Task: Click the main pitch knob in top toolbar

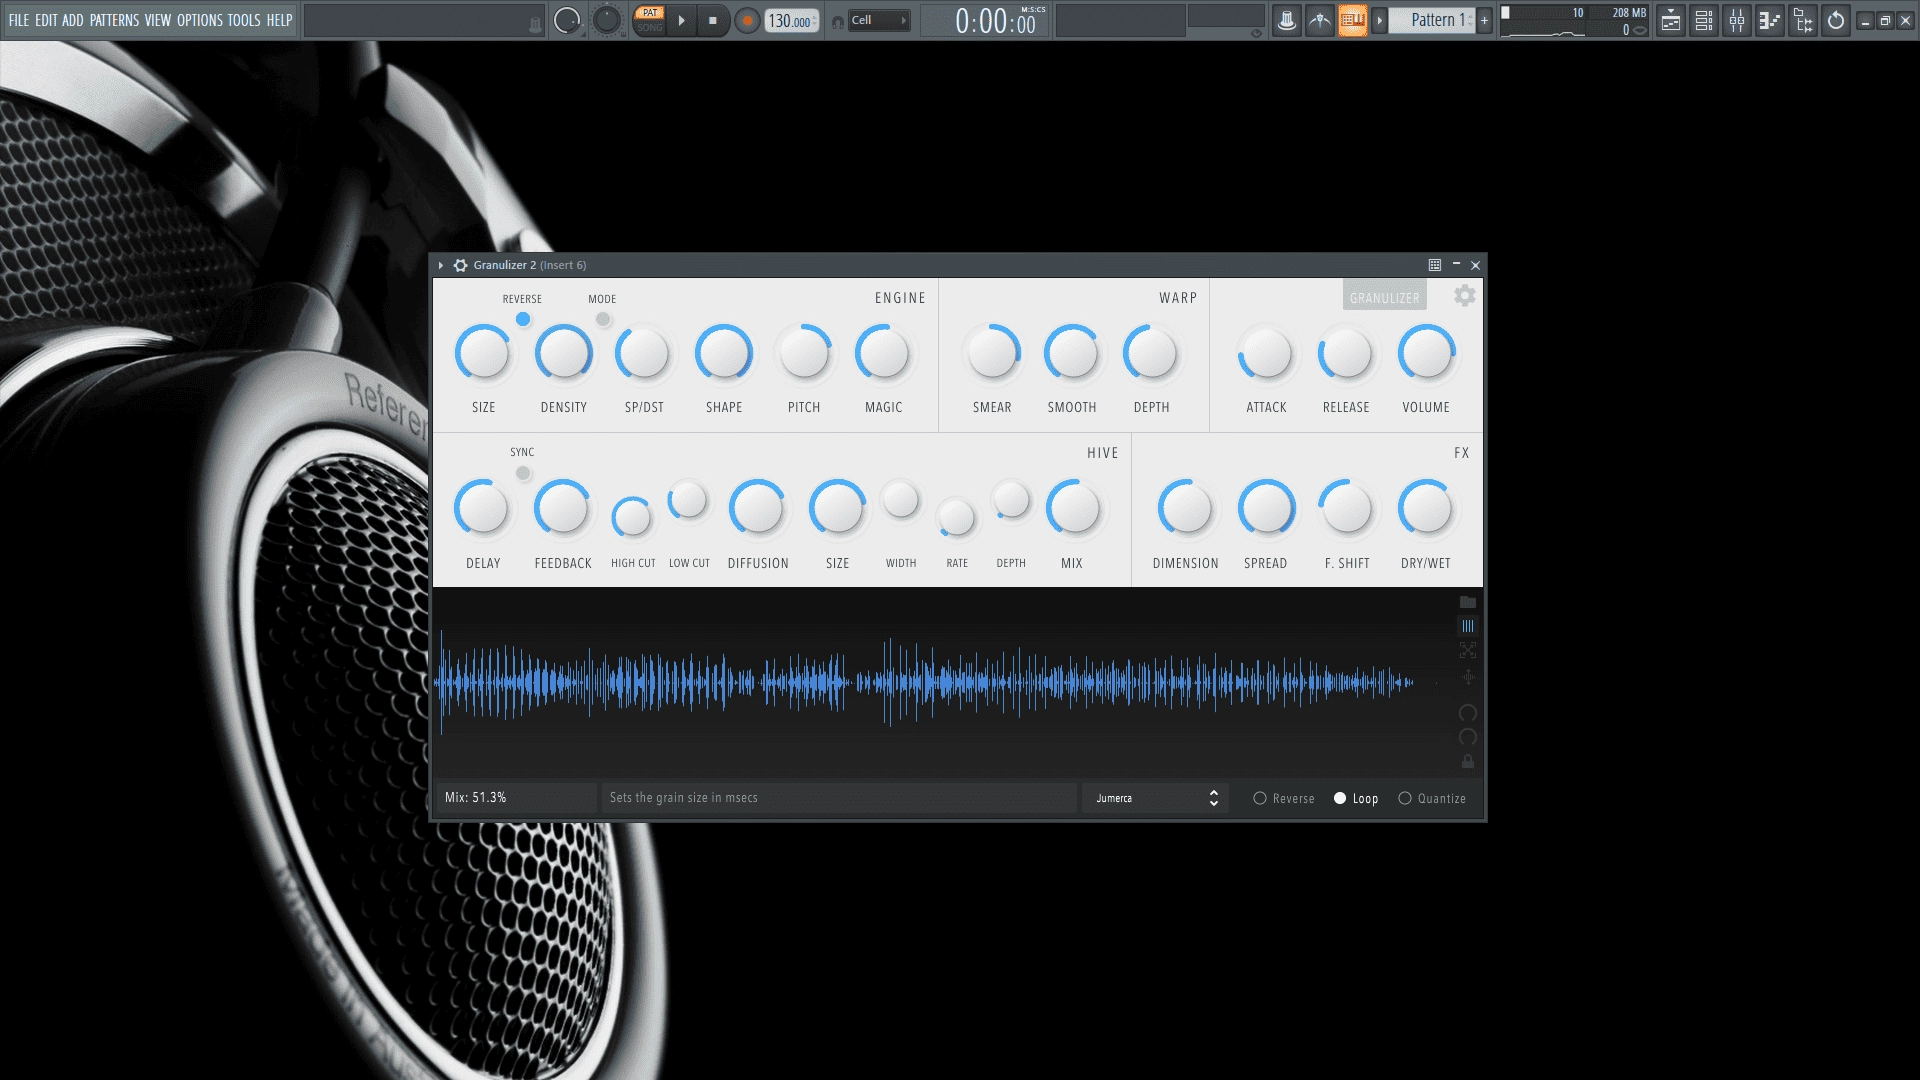Action: coord(607,20)
